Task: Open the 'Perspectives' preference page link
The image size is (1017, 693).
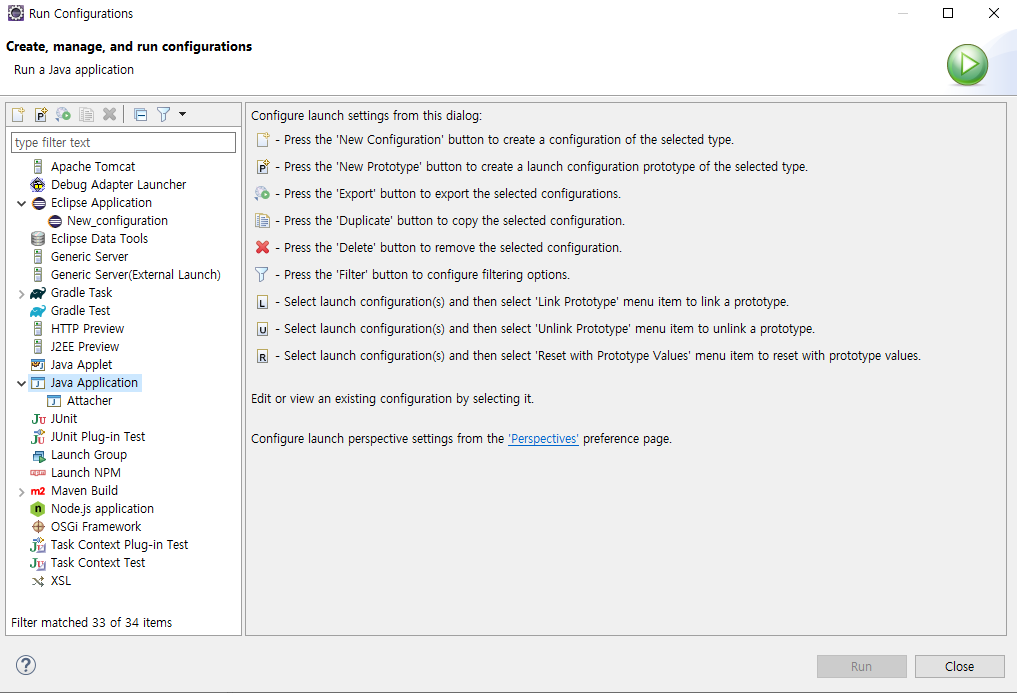Action: click(543, 439)
